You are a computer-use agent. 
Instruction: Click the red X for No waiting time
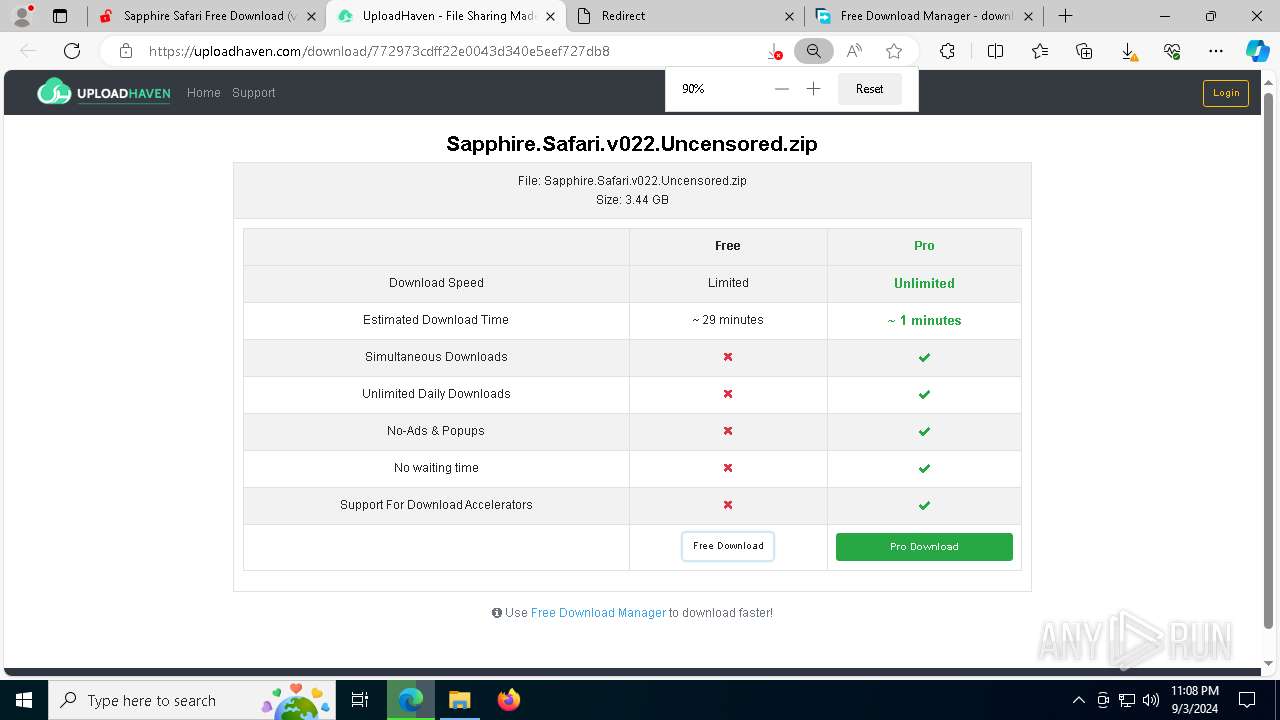click(728, 468)
